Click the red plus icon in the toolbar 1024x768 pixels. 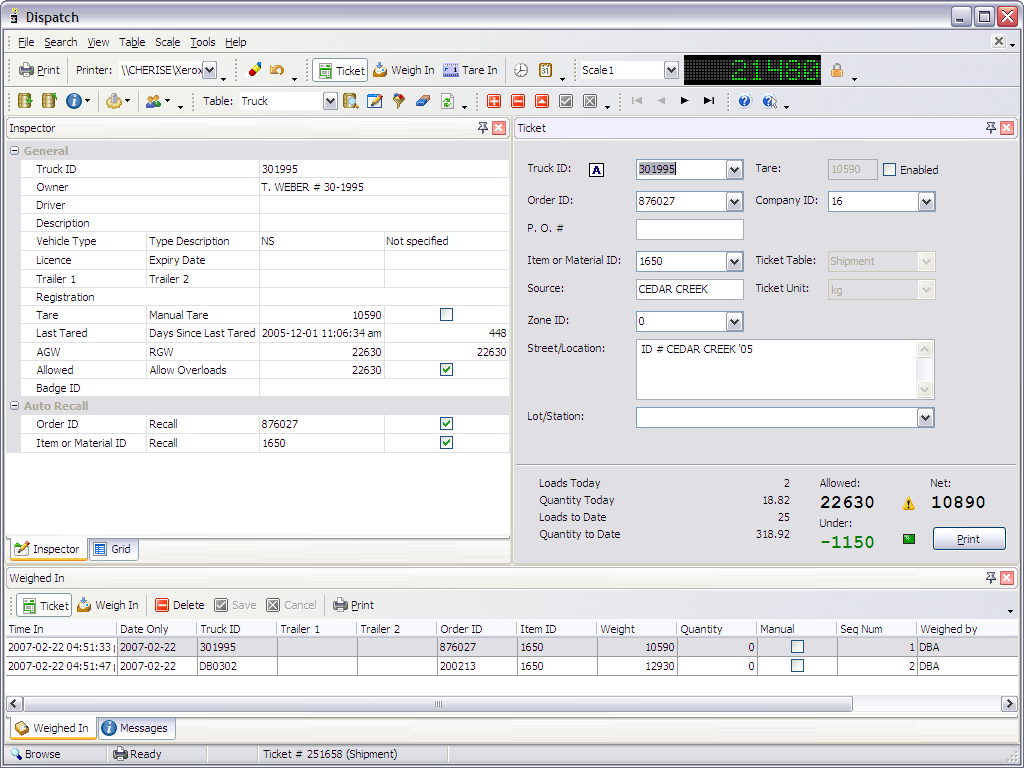(494, 101)
